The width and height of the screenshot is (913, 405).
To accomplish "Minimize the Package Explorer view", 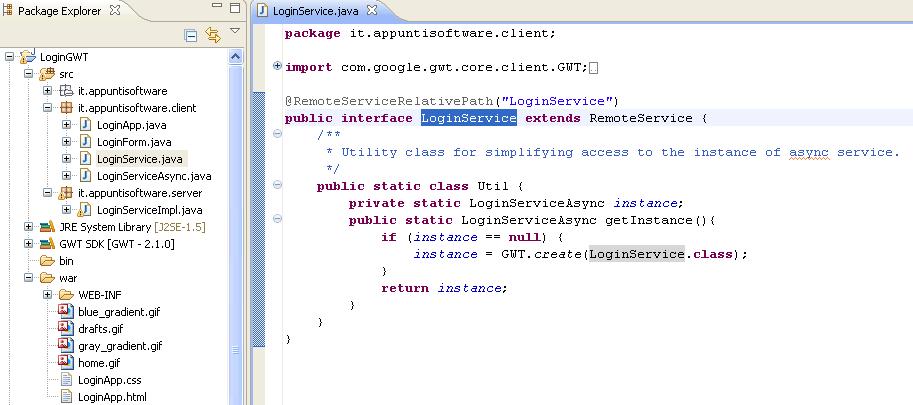I will click(x=217, y=5).
